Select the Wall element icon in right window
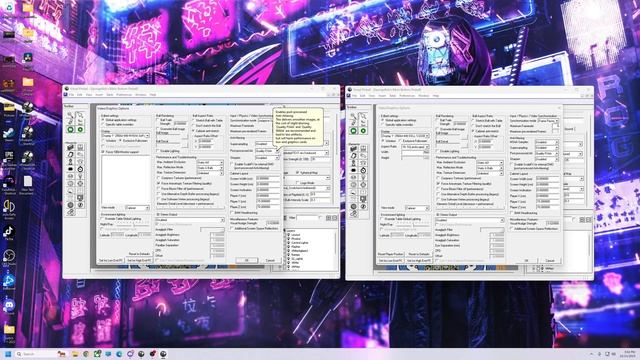640x360 pixels. (353, 149)
